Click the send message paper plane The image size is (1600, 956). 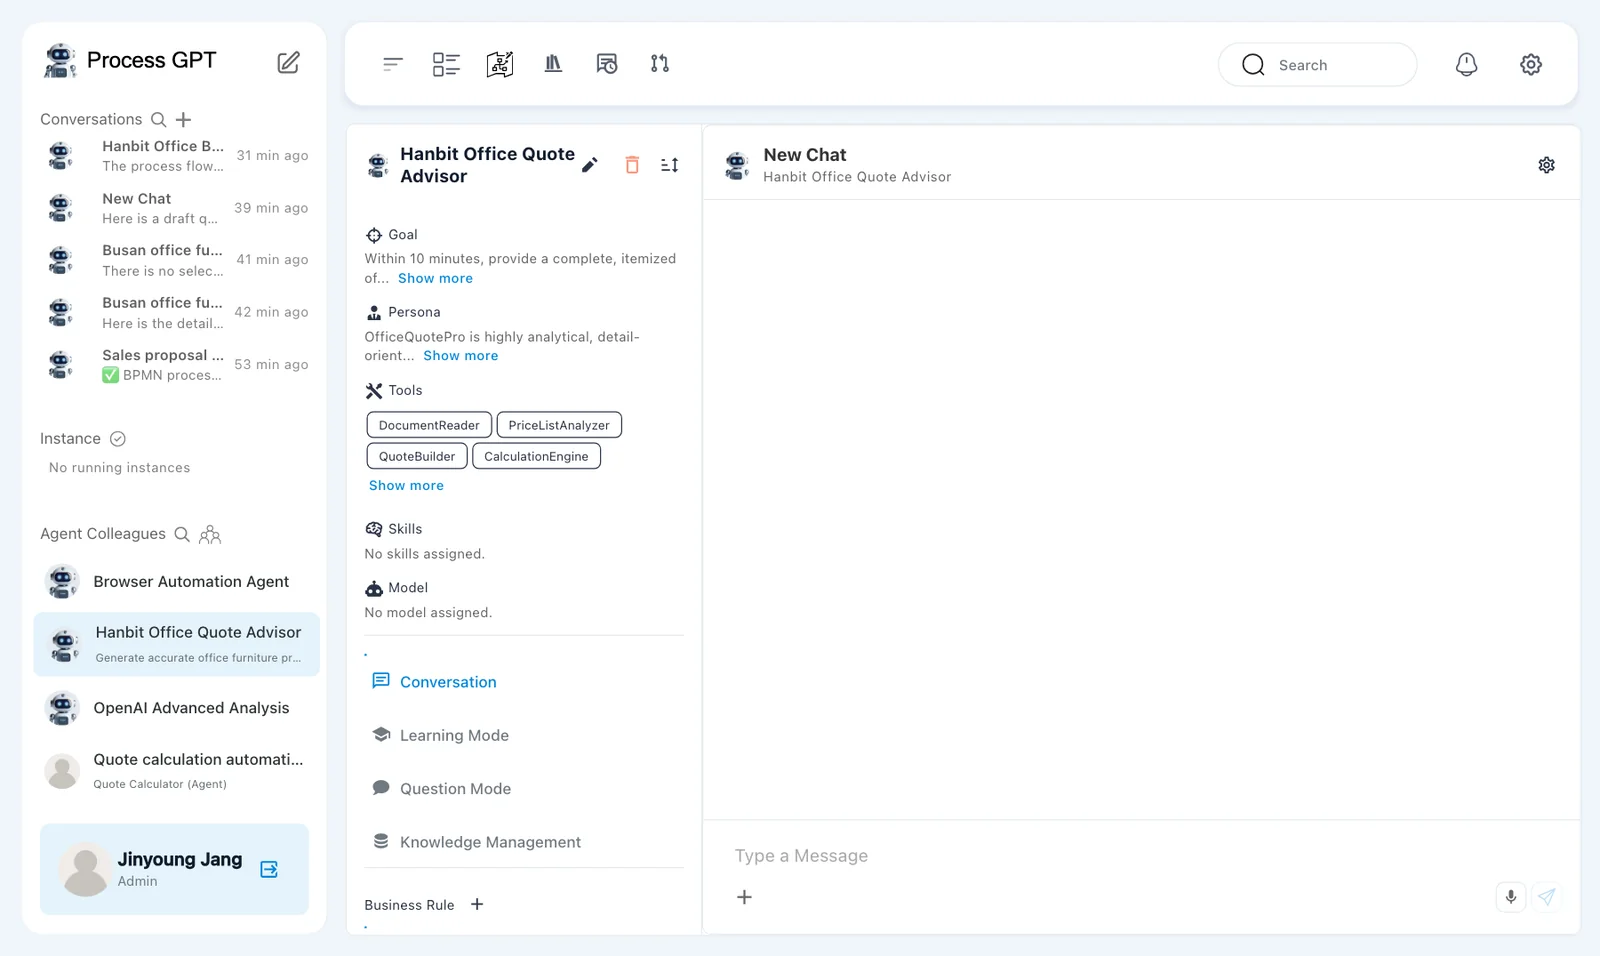pos(1547,897)
